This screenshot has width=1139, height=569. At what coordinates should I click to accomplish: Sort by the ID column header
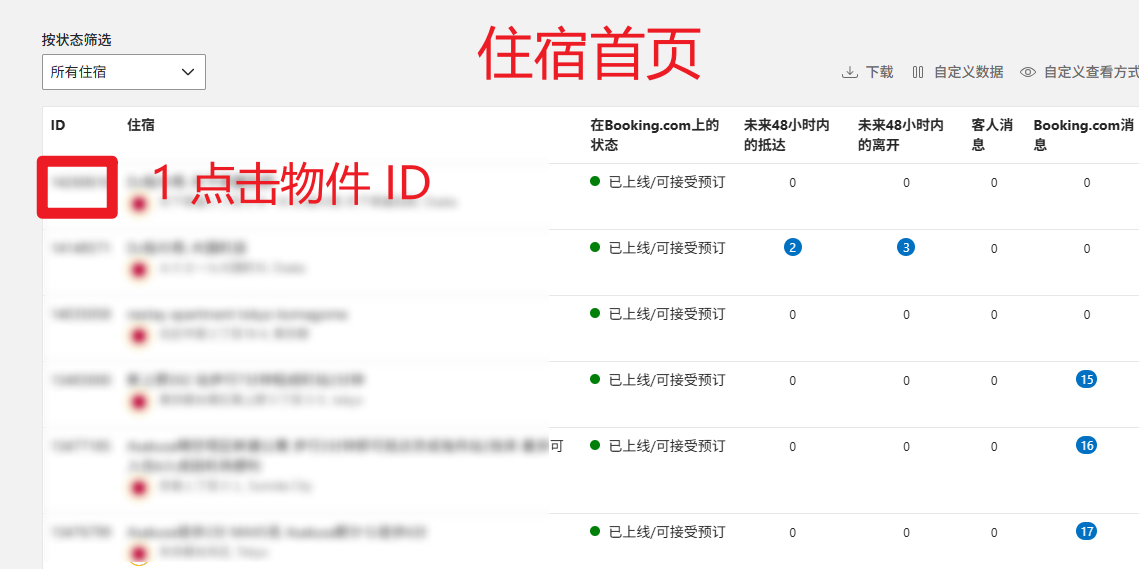point(58,125)
